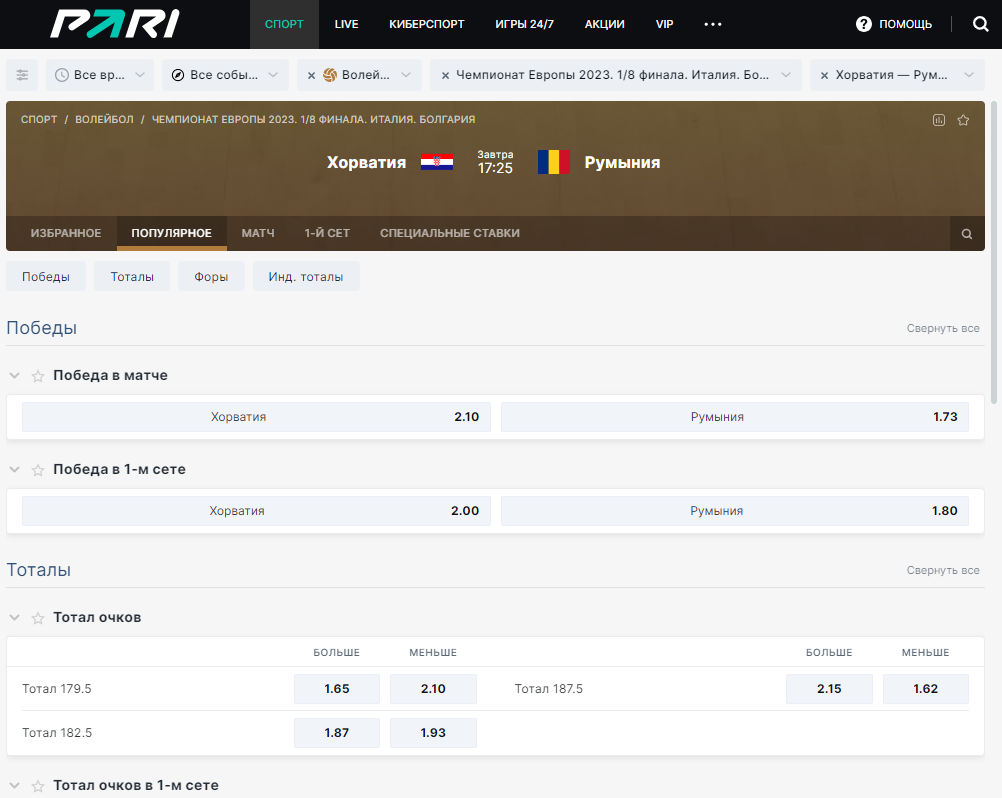1002x798 pixels.
Task: Click Свернуть все next to Тоталы
Action: 943,571
